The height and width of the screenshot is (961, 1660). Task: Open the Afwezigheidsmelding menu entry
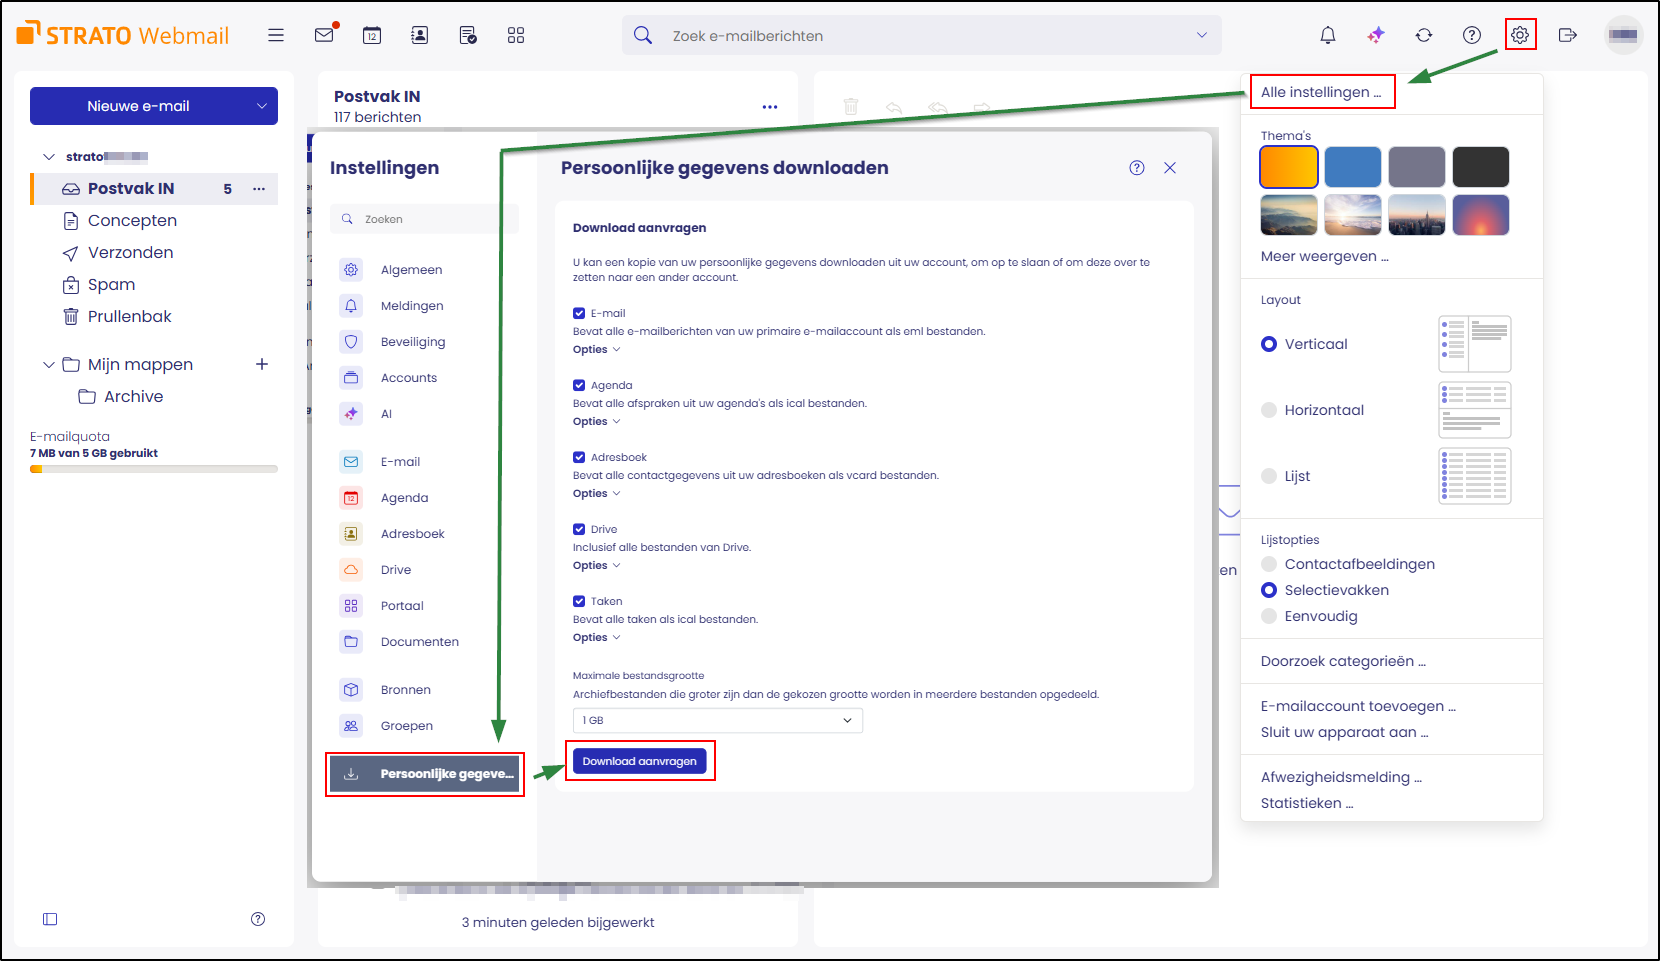(1341, 777)
